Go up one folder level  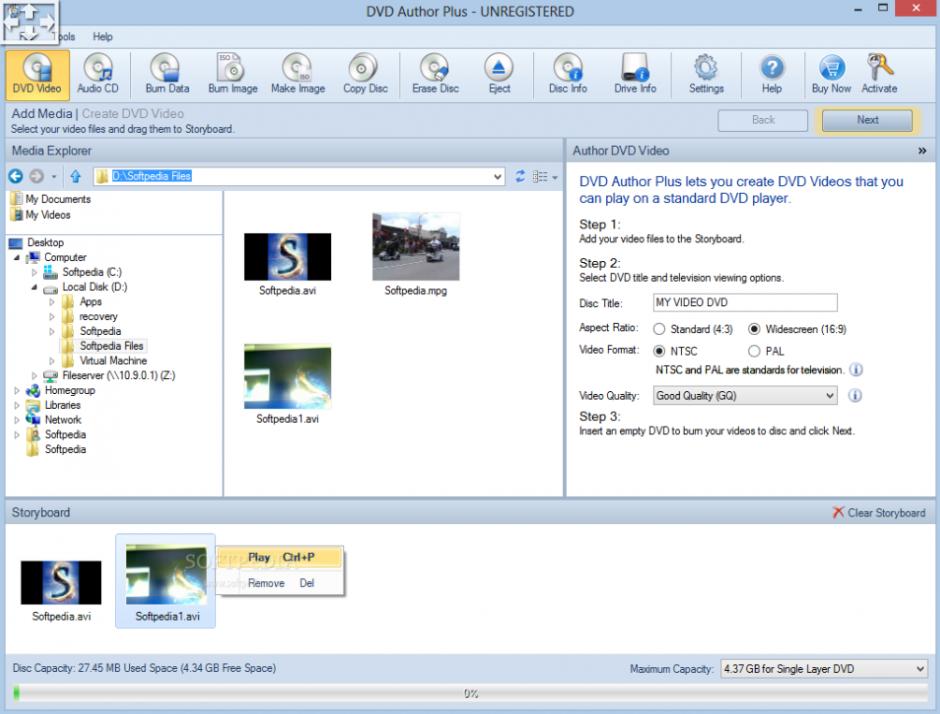tap(76, 176)
